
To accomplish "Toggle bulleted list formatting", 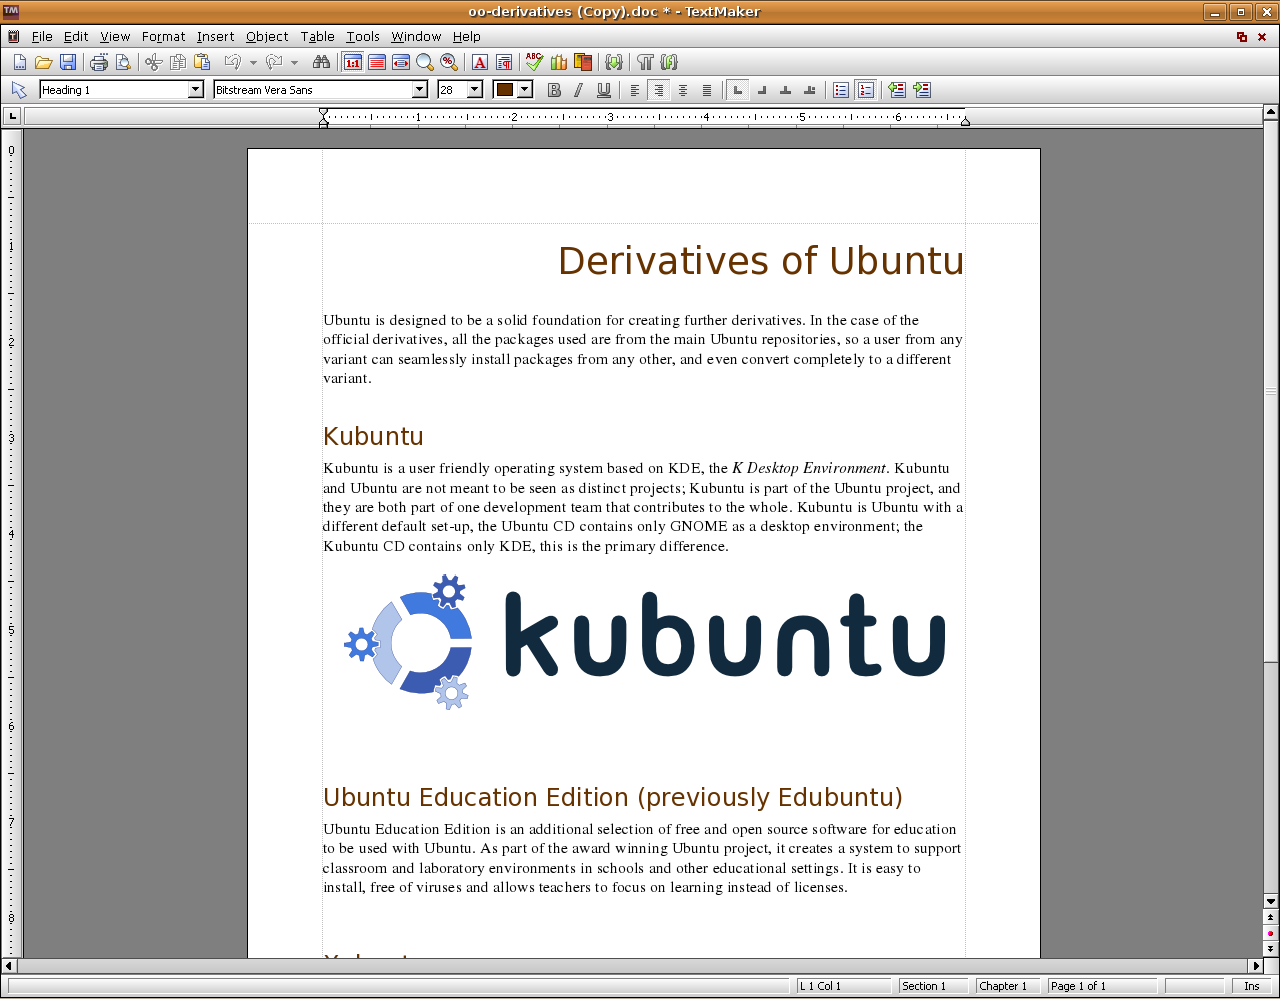I will pos(841,90).
